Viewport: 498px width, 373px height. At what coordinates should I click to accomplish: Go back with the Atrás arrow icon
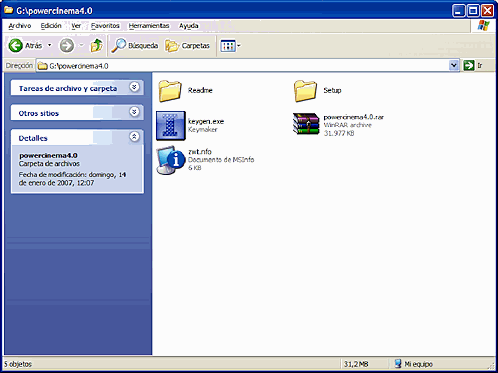click(x=15, y=45)
